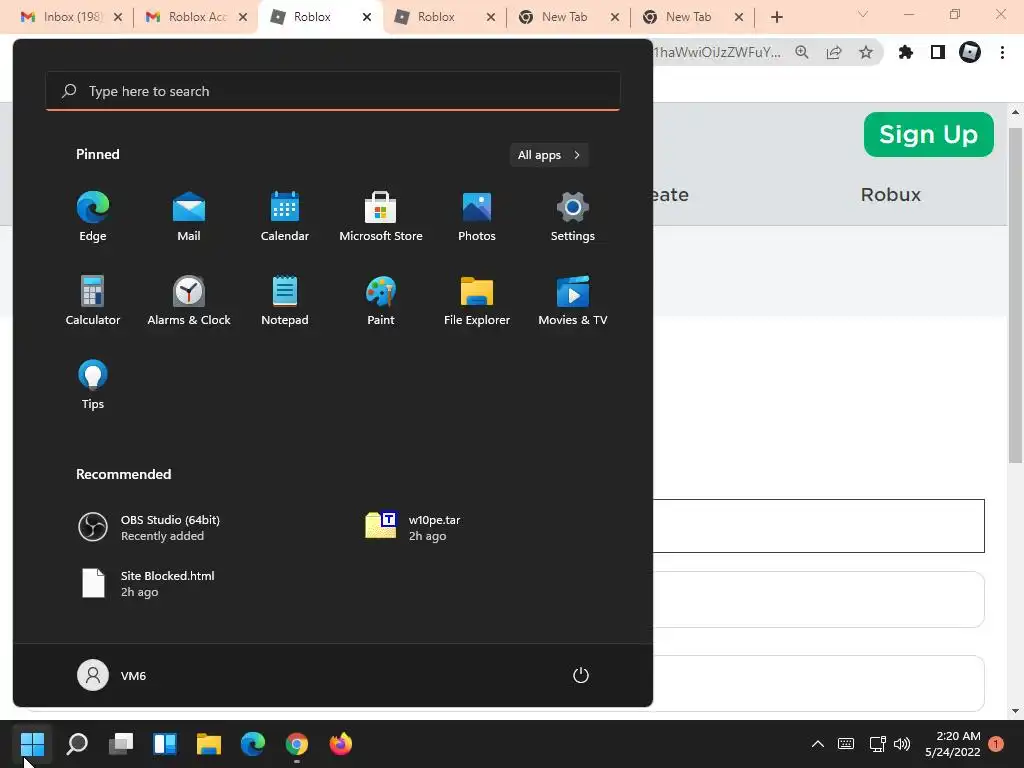Launch Firefox from the taskbar
The height and width of the screenshot is (768, 1024).
click(x=340, y=743)
